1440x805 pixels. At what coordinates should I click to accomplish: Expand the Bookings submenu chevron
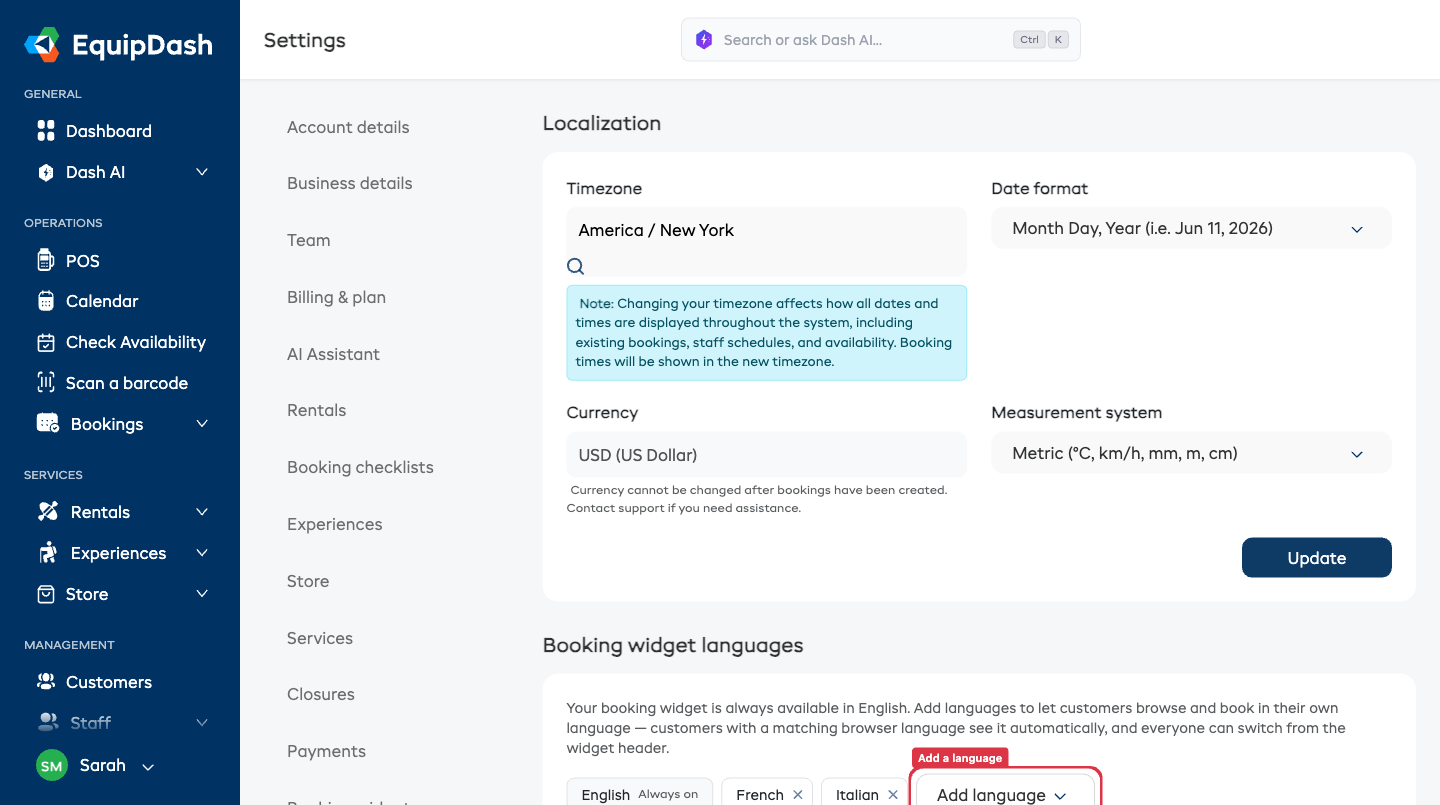coord(202,424)
